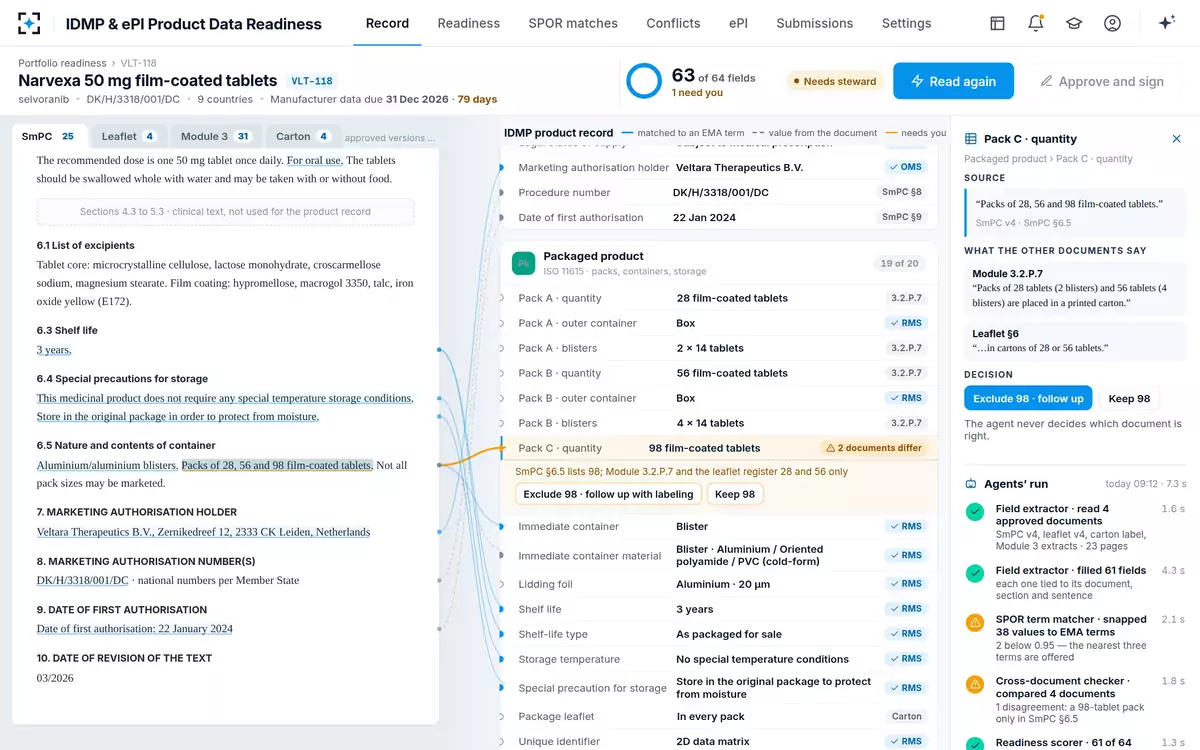1200x750 pixels.
Task: Open the learning graduation cap icon
Action: coord(1074,23)
